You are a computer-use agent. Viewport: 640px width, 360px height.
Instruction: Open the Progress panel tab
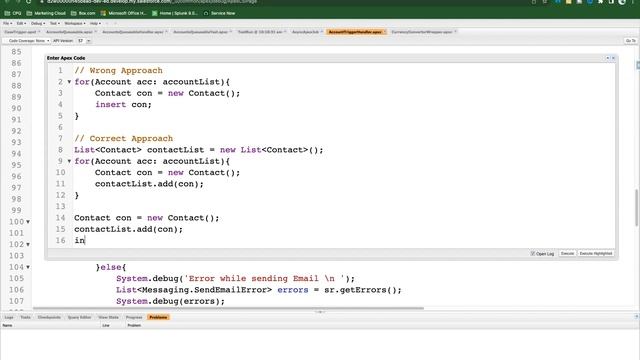[x=134, y=317]
